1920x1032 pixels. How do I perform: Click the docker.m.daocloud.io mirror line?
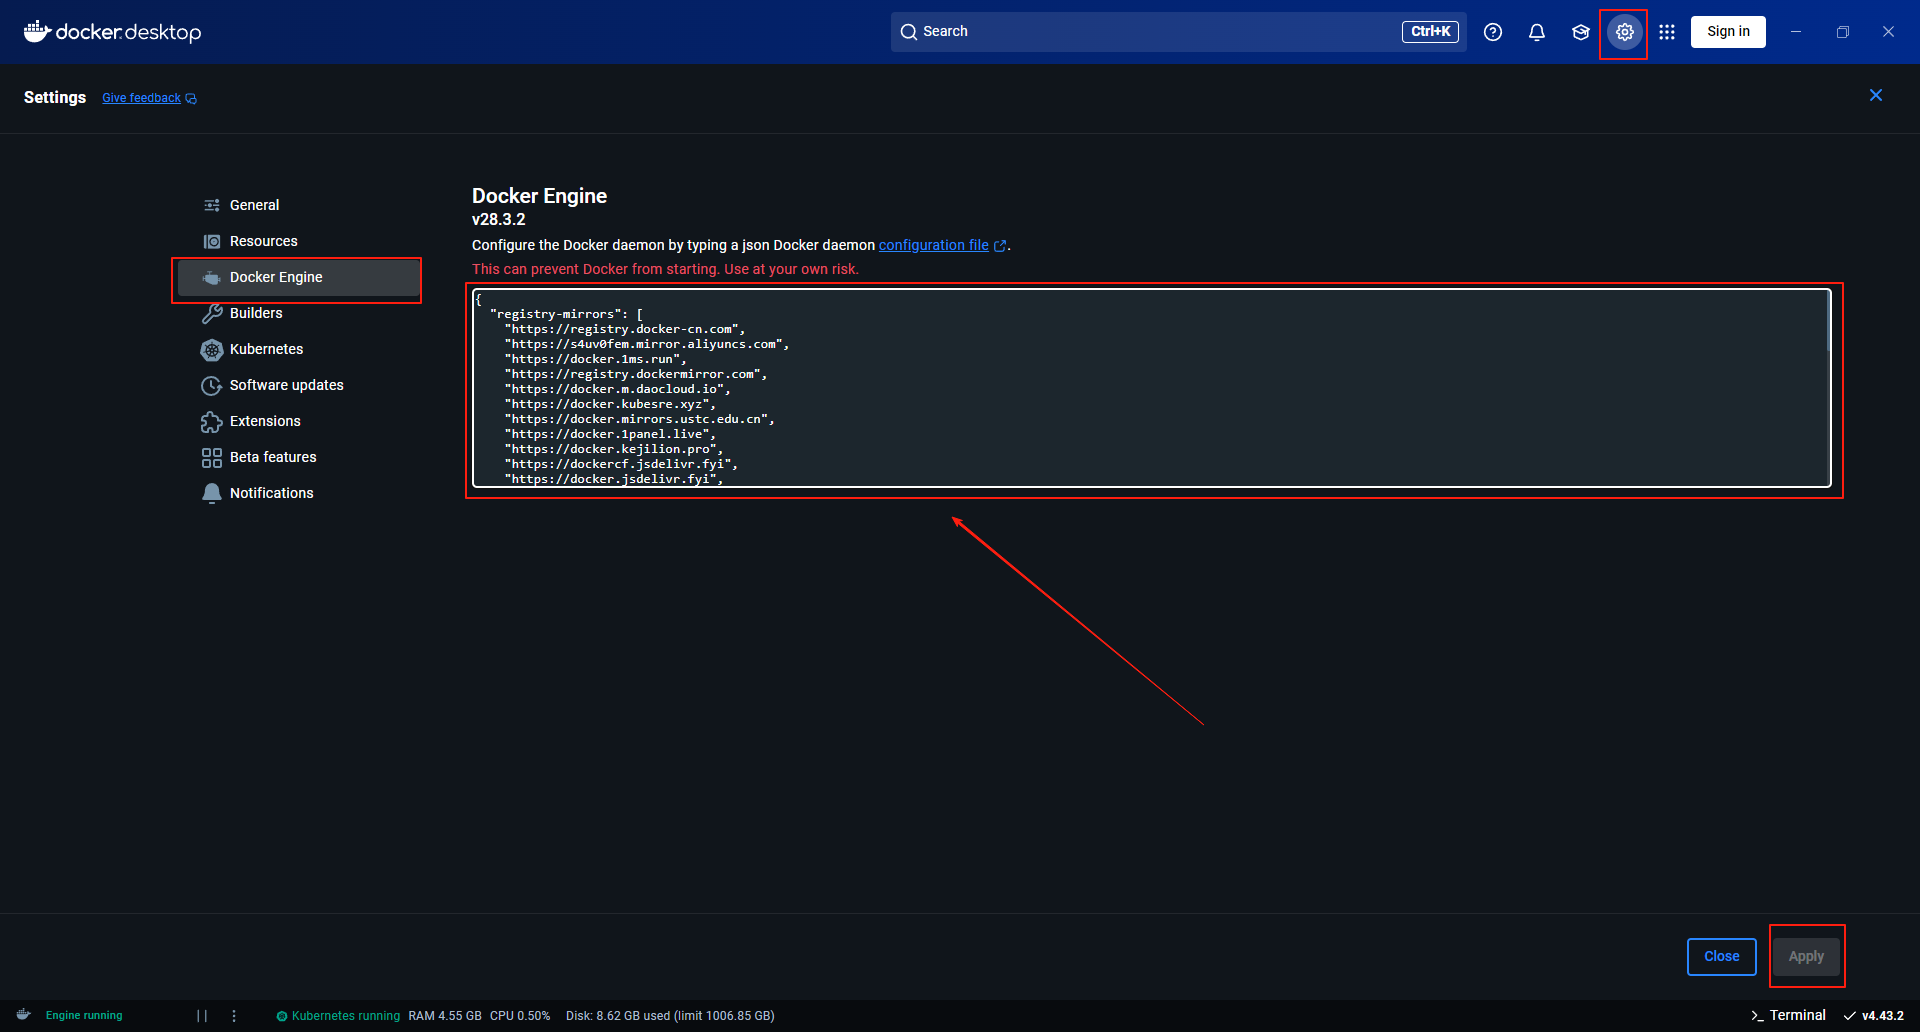(618, 389)
